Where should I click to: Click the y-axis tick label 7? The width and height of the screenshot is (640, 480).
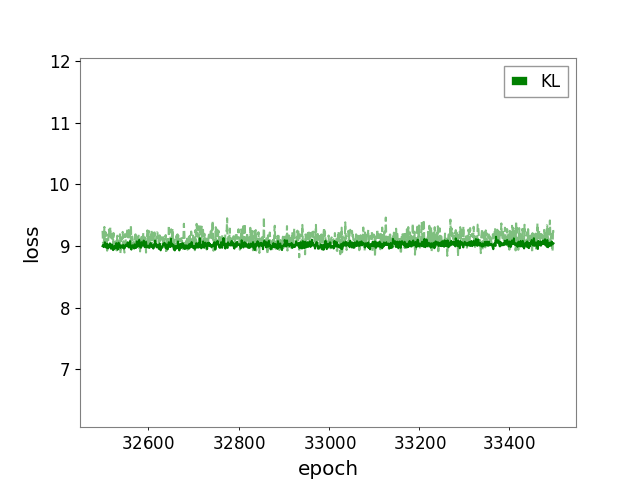[65, 370]
